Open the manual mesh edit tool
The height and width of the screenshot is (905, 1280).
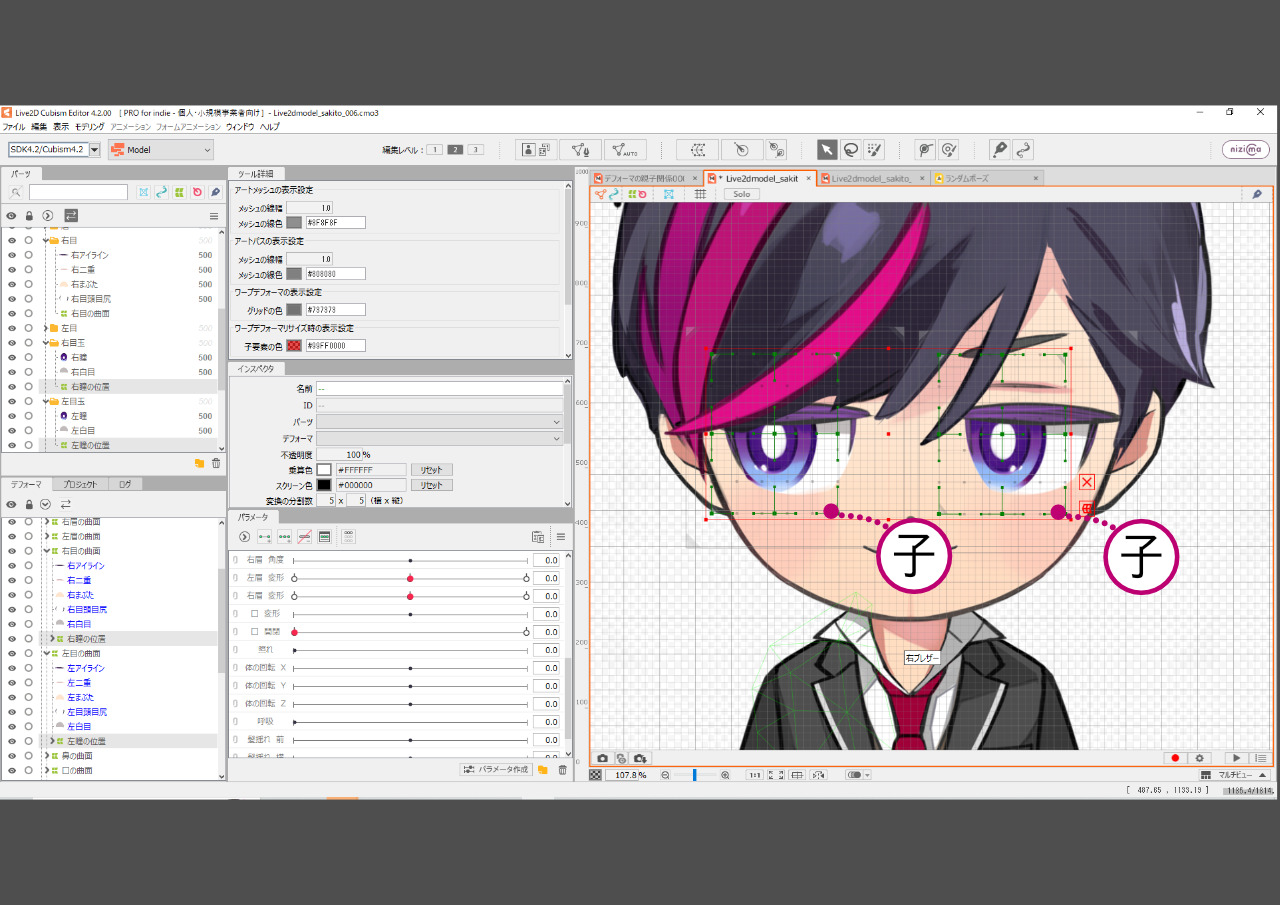point(580,150)
